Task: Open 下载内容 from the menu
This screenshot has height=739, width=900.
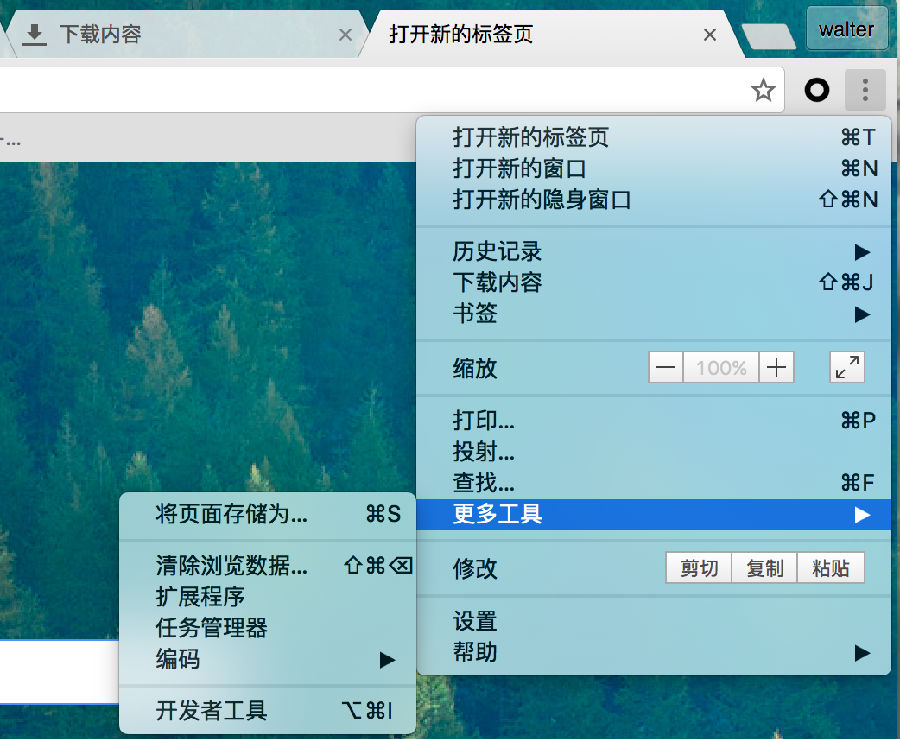Action: tap(654, 283)
